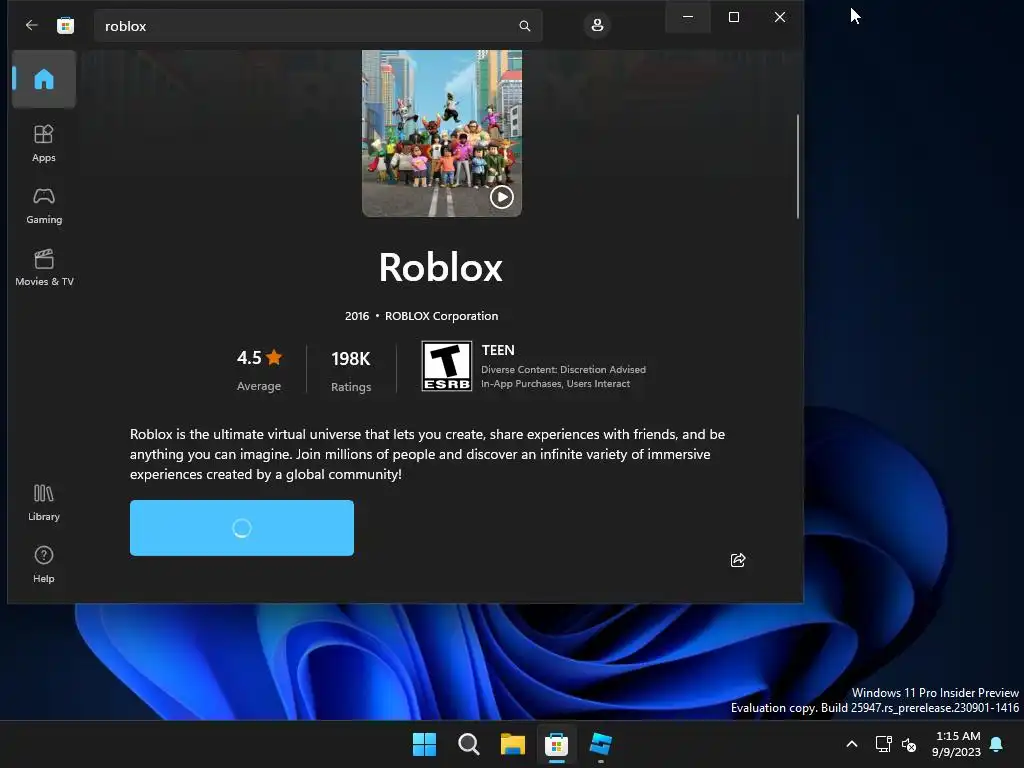Open File Explorer from the taskbar
Screen dimensions: 1024x768
[x=513, y=744]
